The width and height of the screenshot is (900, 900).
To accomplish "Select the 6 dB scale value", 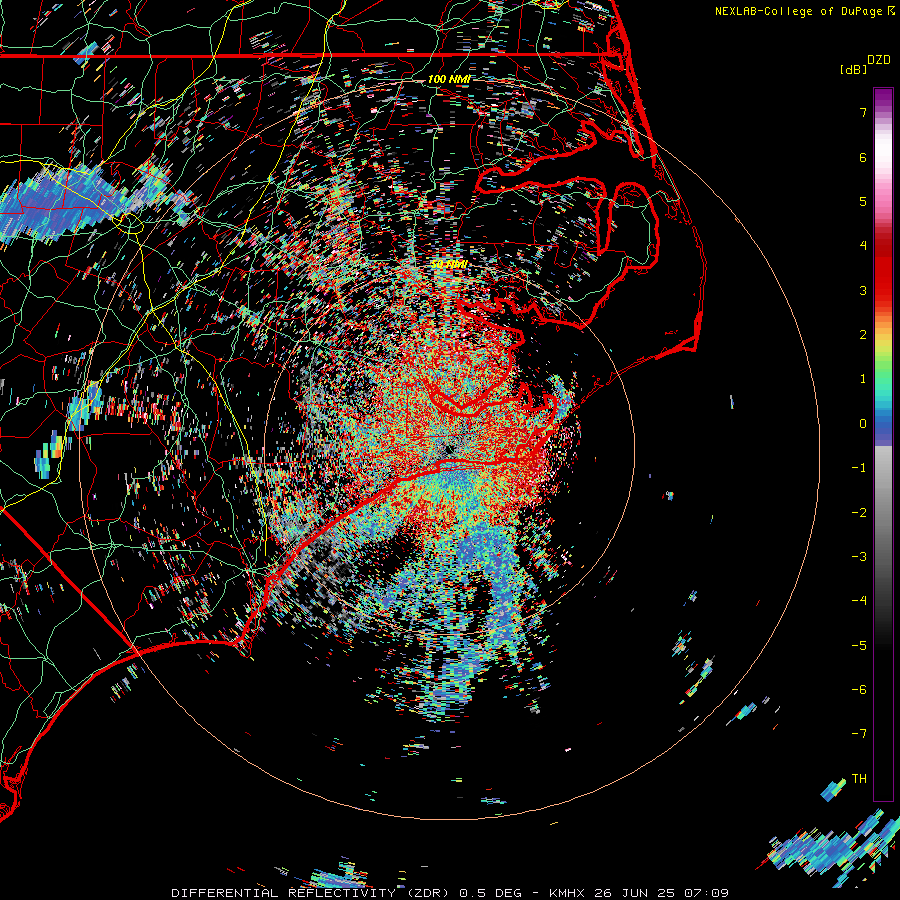I will coord(863,157).
